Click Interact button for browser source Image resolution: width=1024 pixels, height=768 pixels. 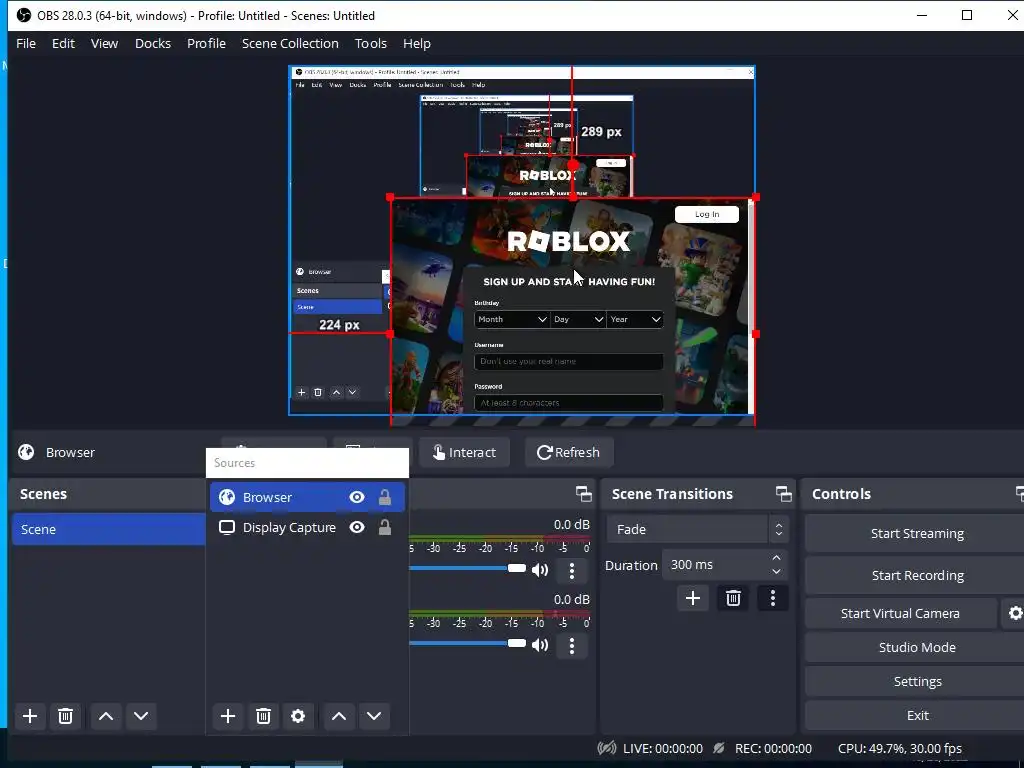464,453
